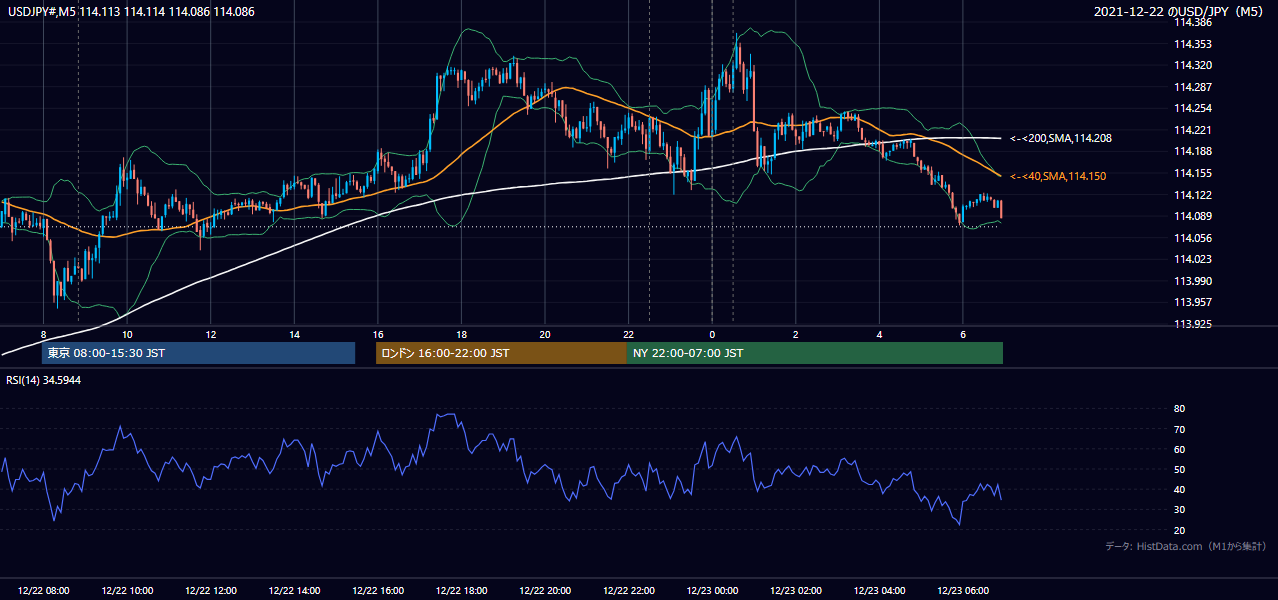Click price axis value 114.023
Viewport: 1278px width, 600px height.
pos(1193,259)
